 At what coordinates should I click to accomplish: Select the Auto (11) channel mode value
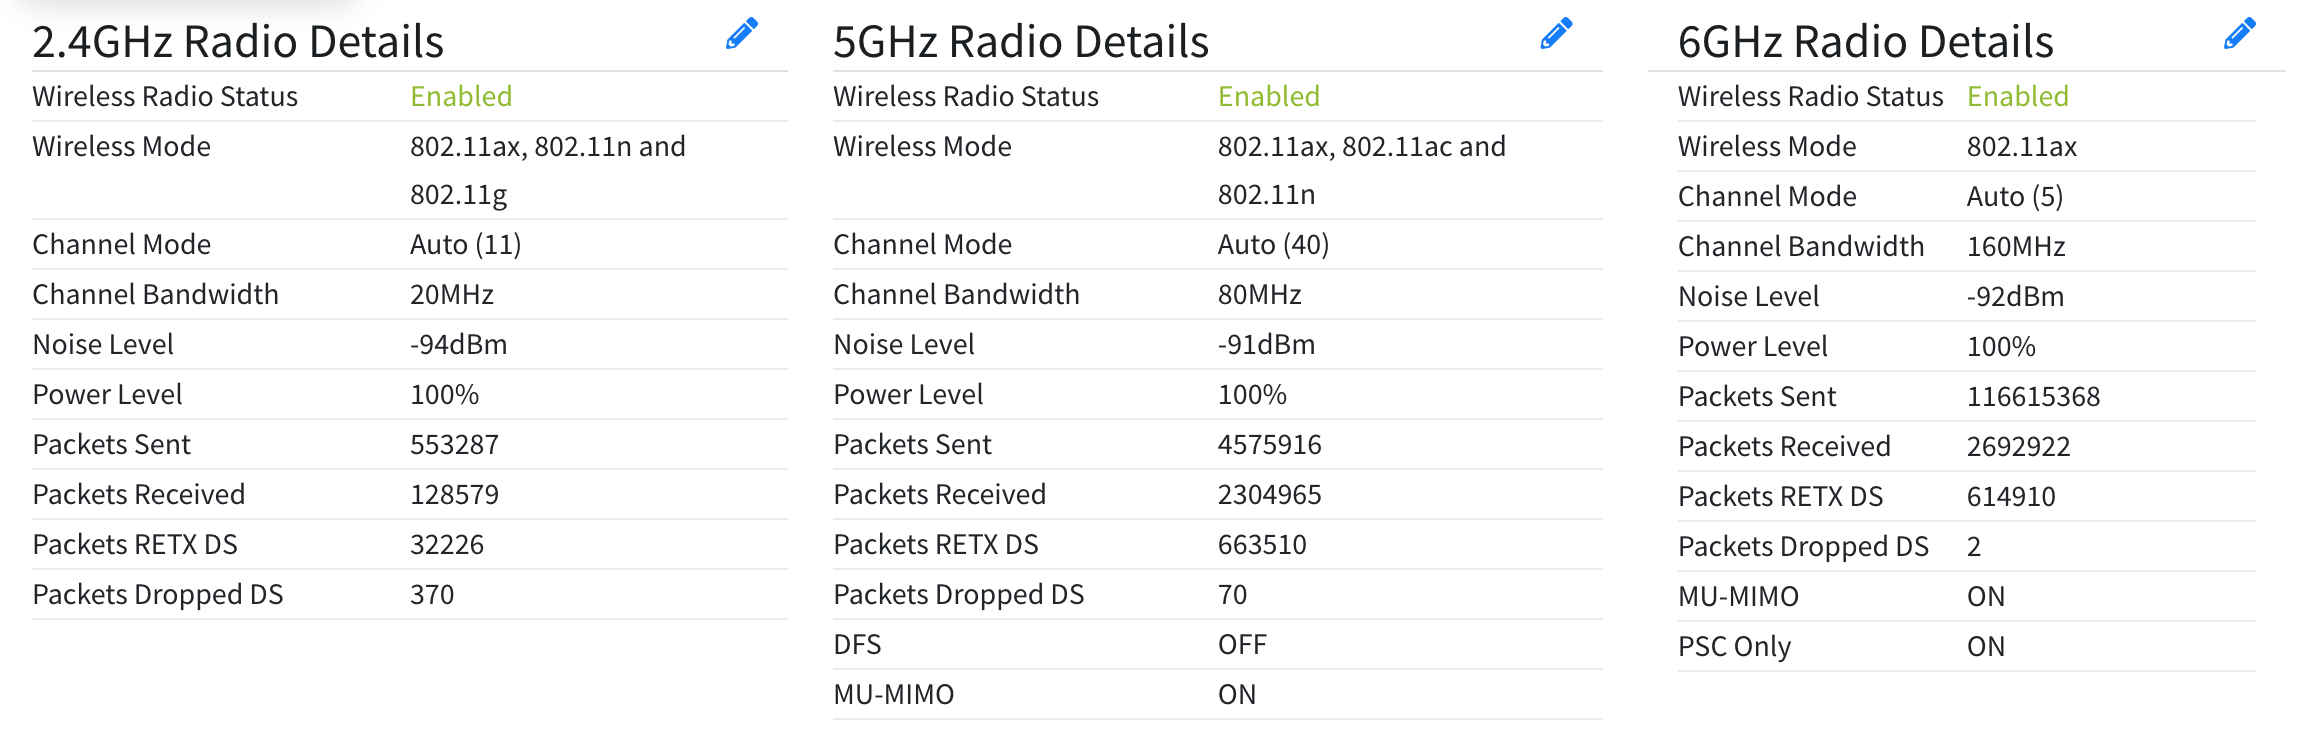(465, 245)
